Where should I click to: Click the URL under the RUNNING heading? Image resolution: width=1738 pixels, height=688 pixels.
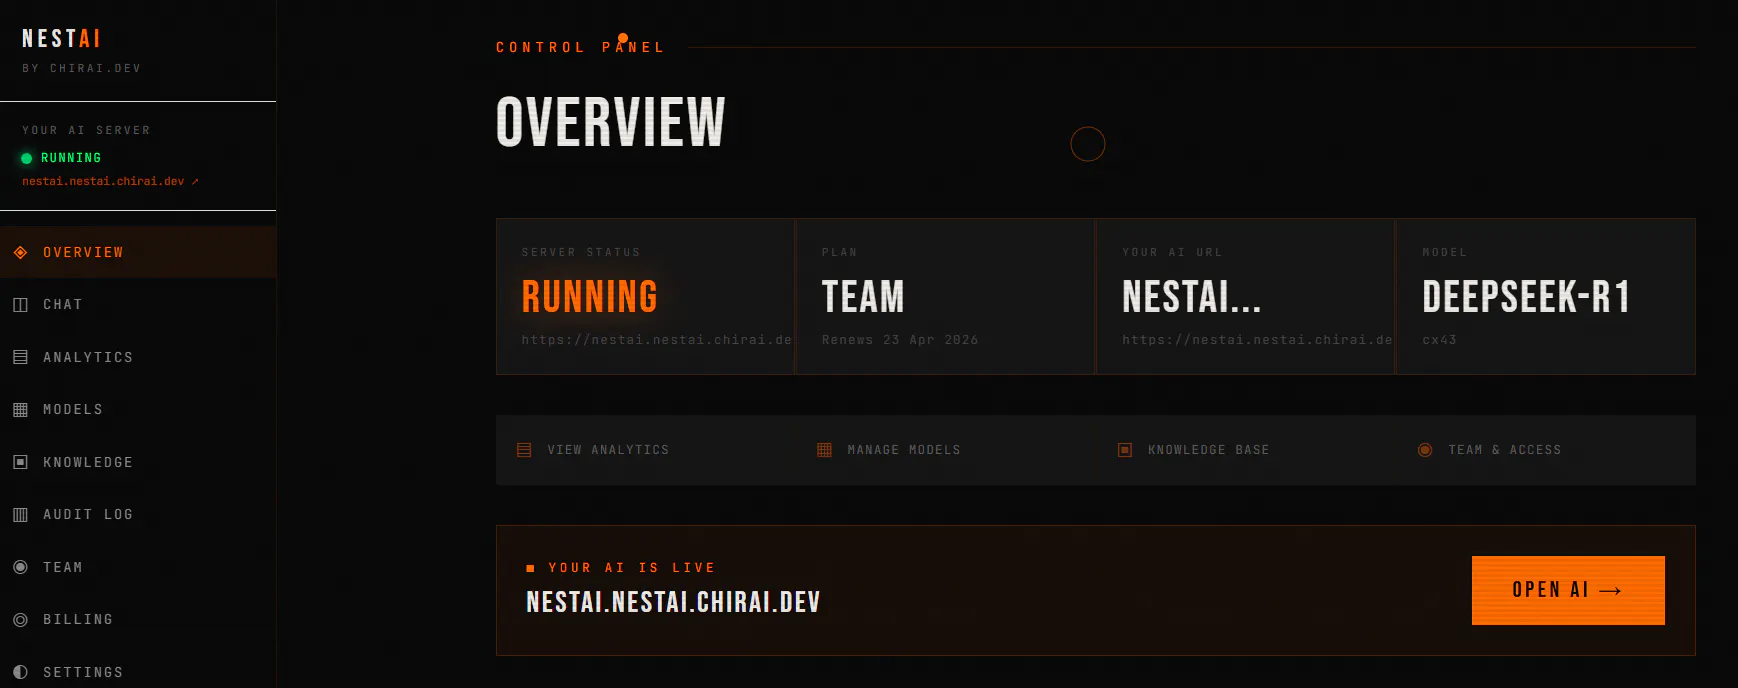click(x=657, y=340)
